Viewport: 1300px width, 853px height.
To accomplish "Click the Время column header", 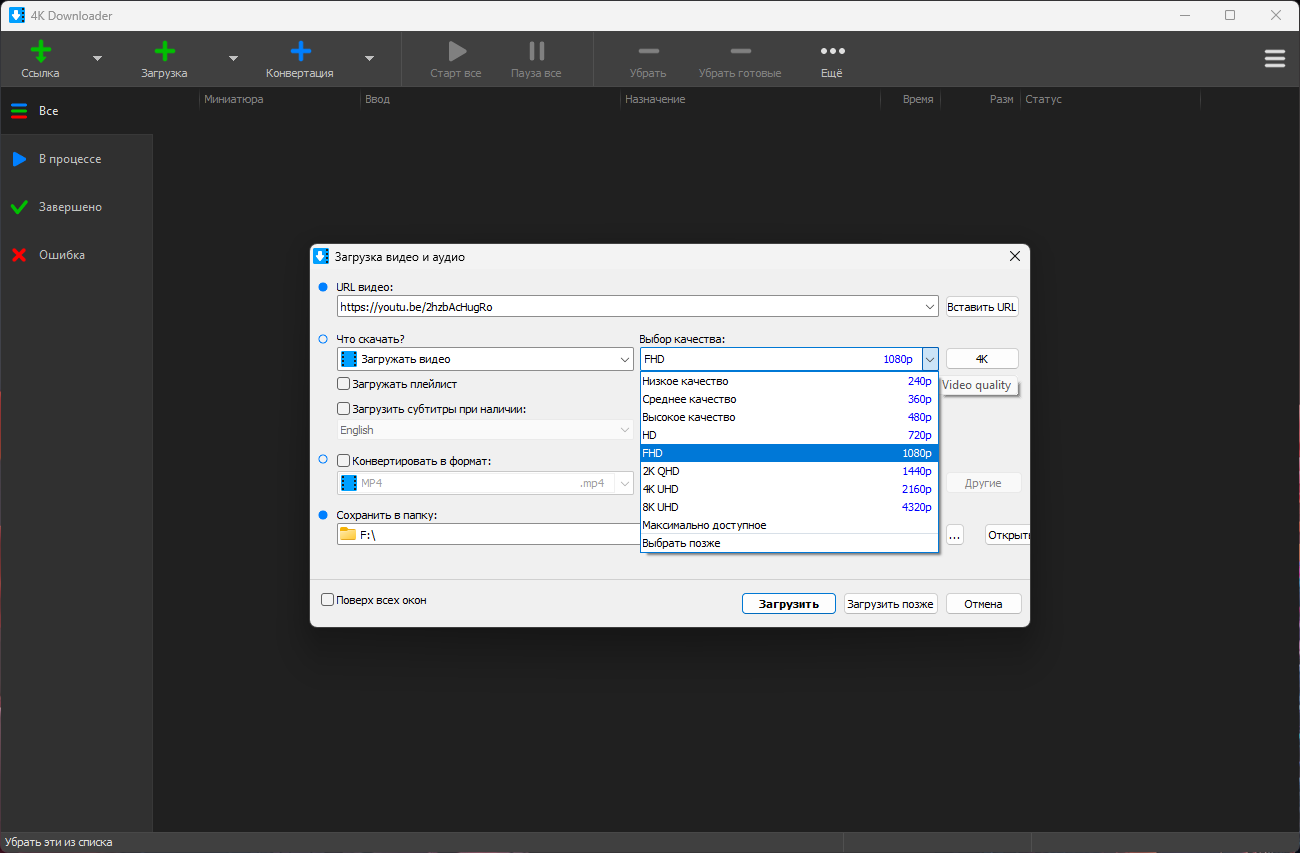I will (917, 99).
